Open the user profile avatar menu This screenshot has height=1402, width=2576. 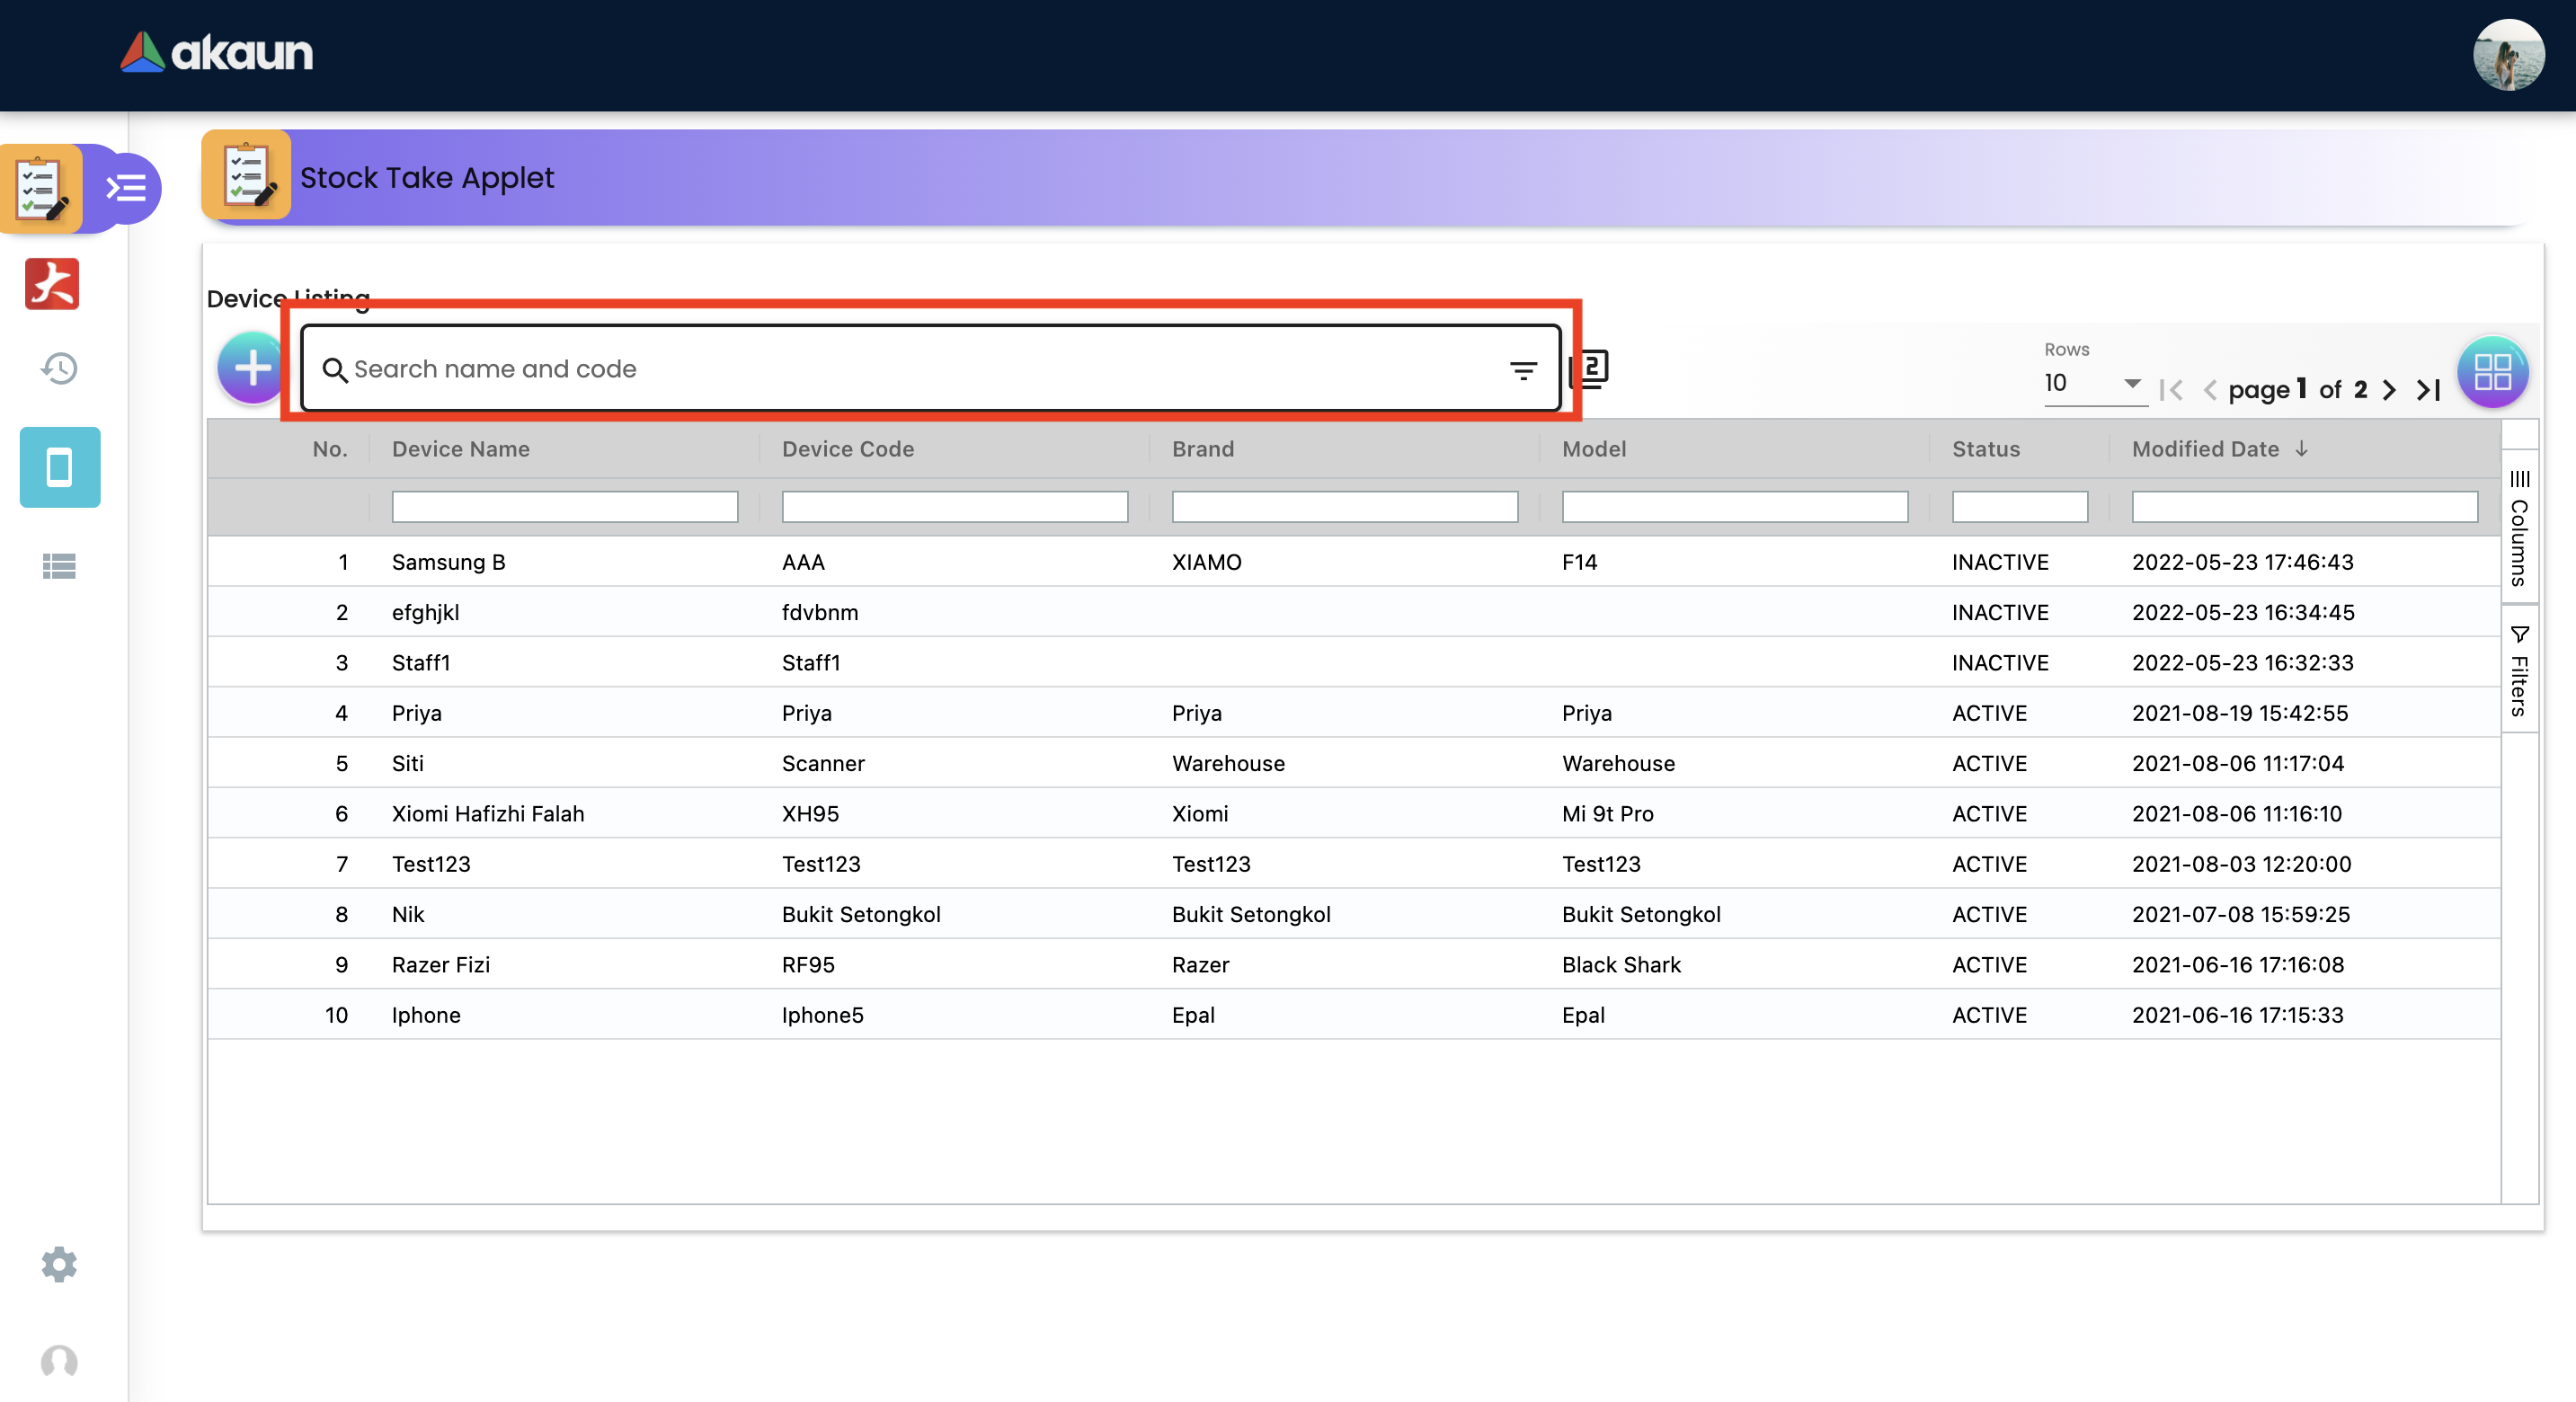point(2506,55)
